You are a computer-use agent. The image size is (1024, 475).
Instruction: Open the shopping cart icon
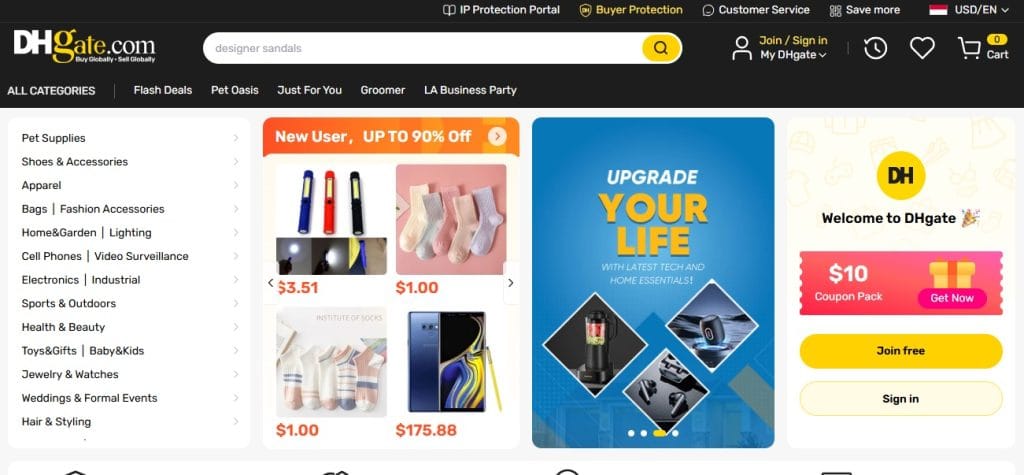click(969, 48)
